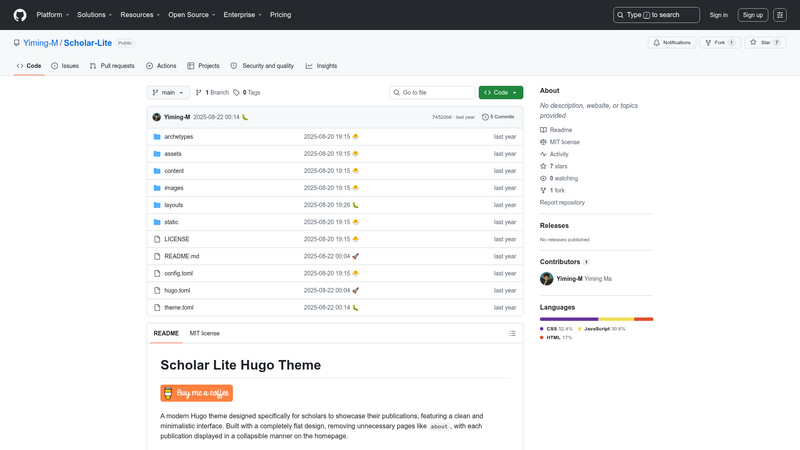Expand the Enterprise menu
This screenshot has width=800, height=450.
[242, 15]
